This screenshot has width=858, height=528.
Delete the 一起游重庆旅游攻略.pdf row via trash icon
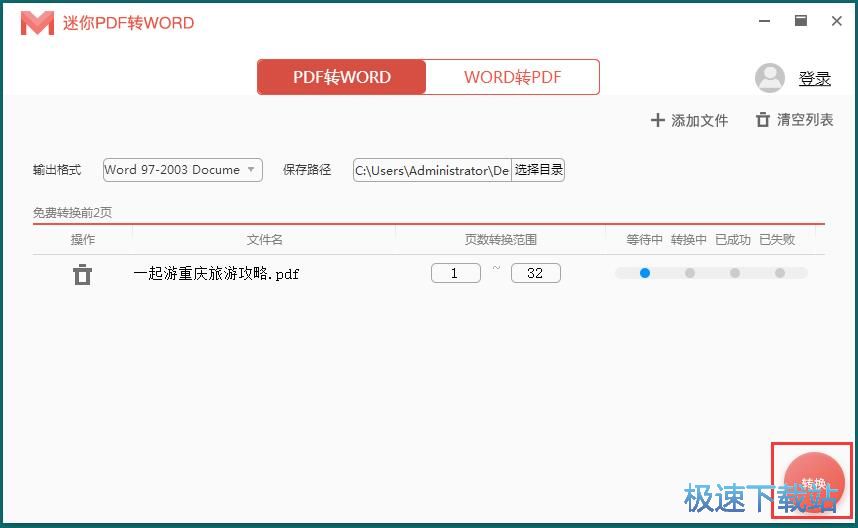coord(83,274)
